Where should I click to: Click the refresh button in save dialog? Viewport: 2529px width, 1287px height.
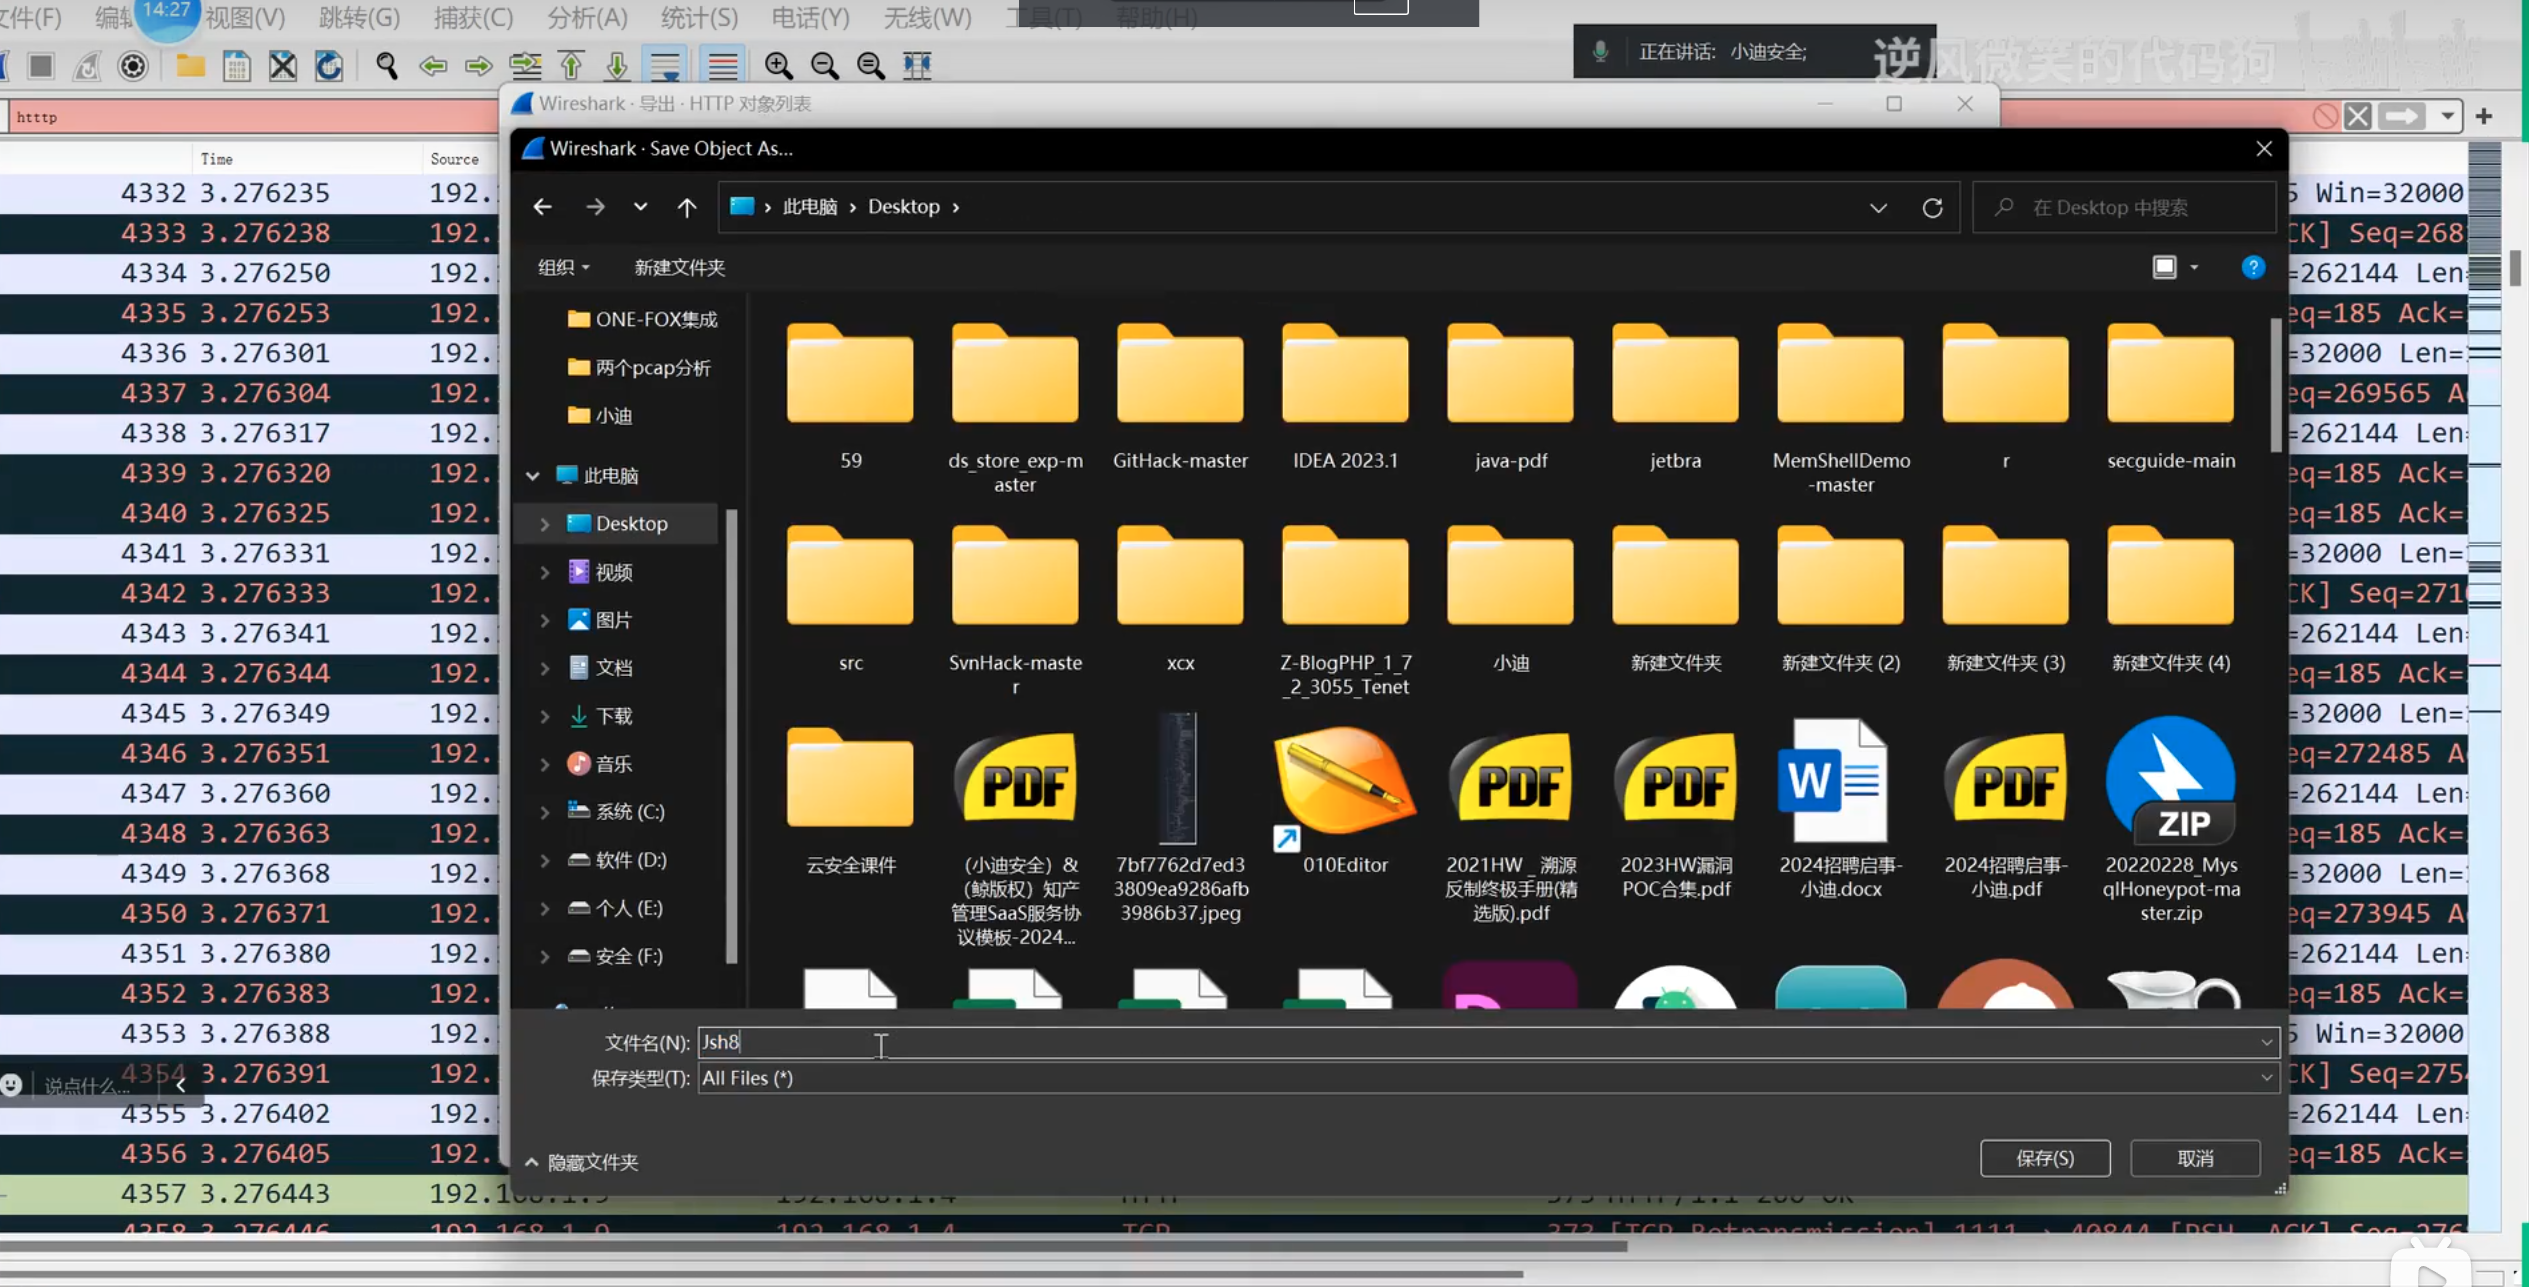tap(1932, 207)
